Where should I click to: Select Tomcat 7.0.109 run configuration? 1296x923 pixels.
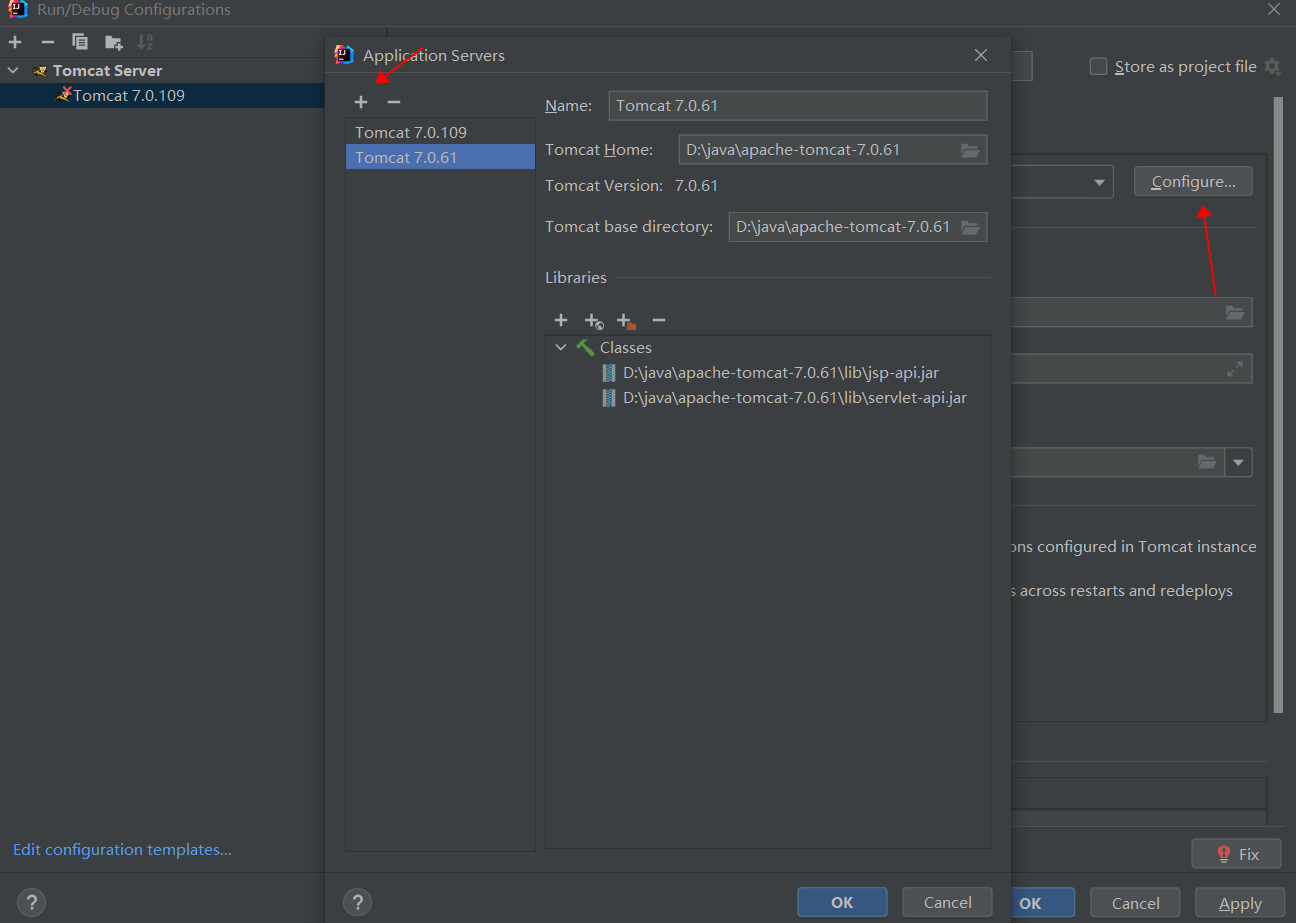click(128, 96)
